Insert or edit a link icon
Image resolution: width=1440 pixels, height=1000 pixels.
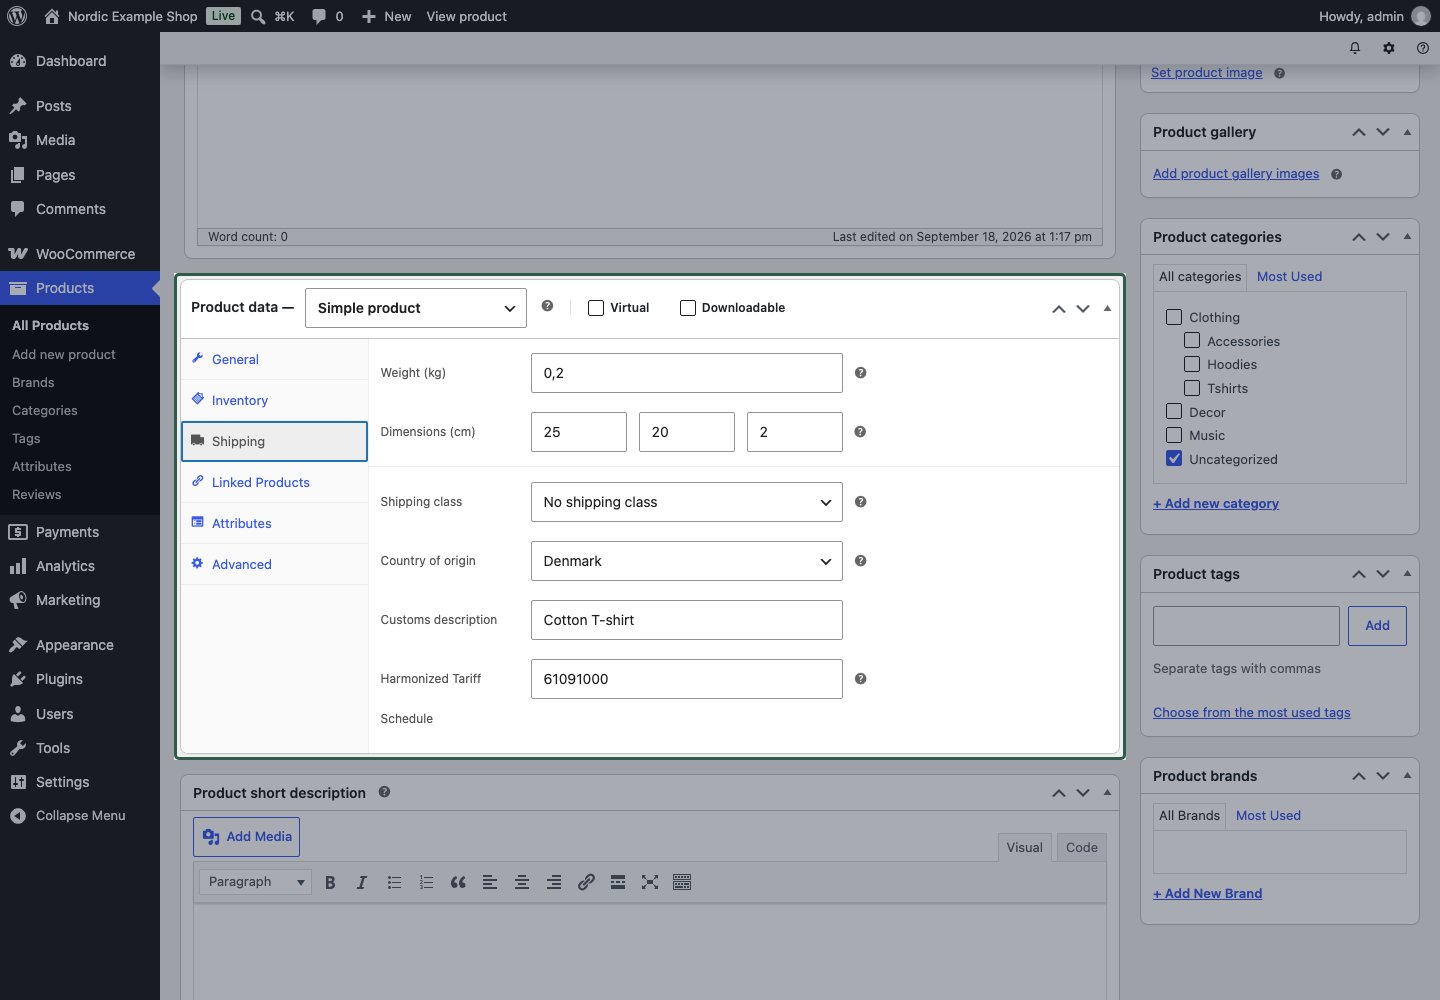pos(586,882)
